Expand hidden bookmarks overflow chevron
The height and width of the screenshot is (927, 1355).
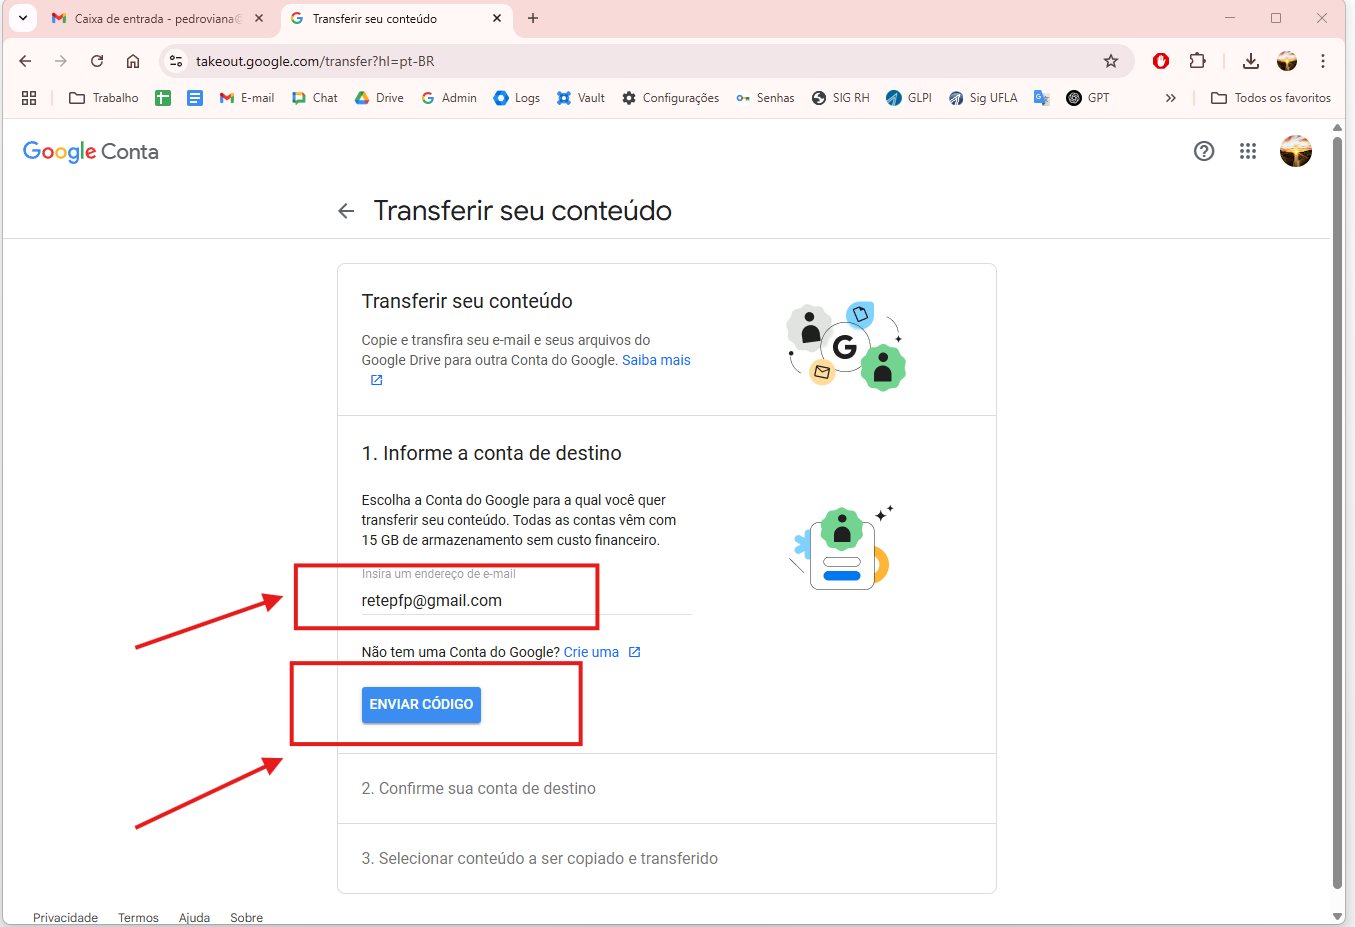coord(1170,98)
